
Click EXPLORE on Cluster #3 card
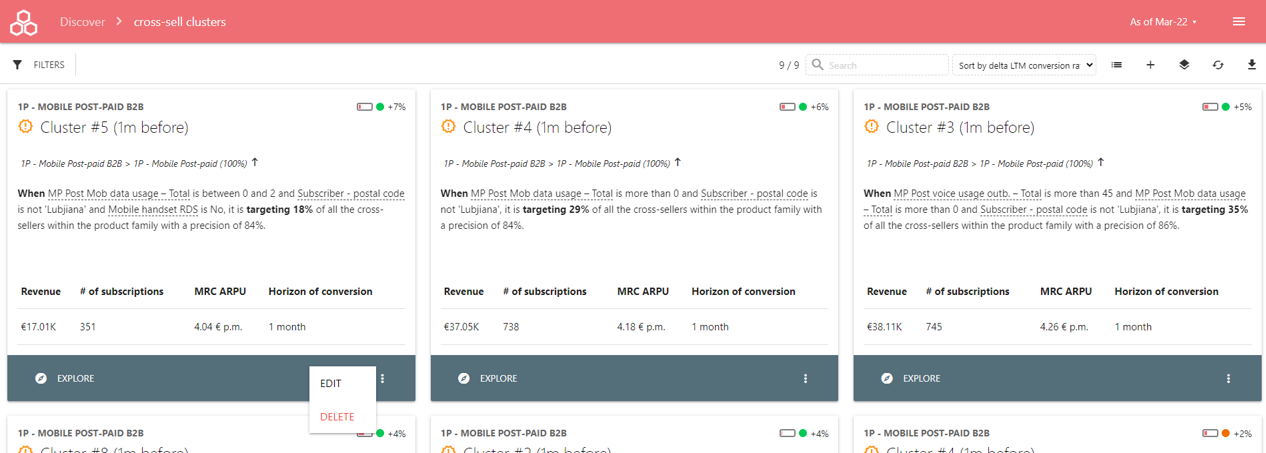click(912, 379)
